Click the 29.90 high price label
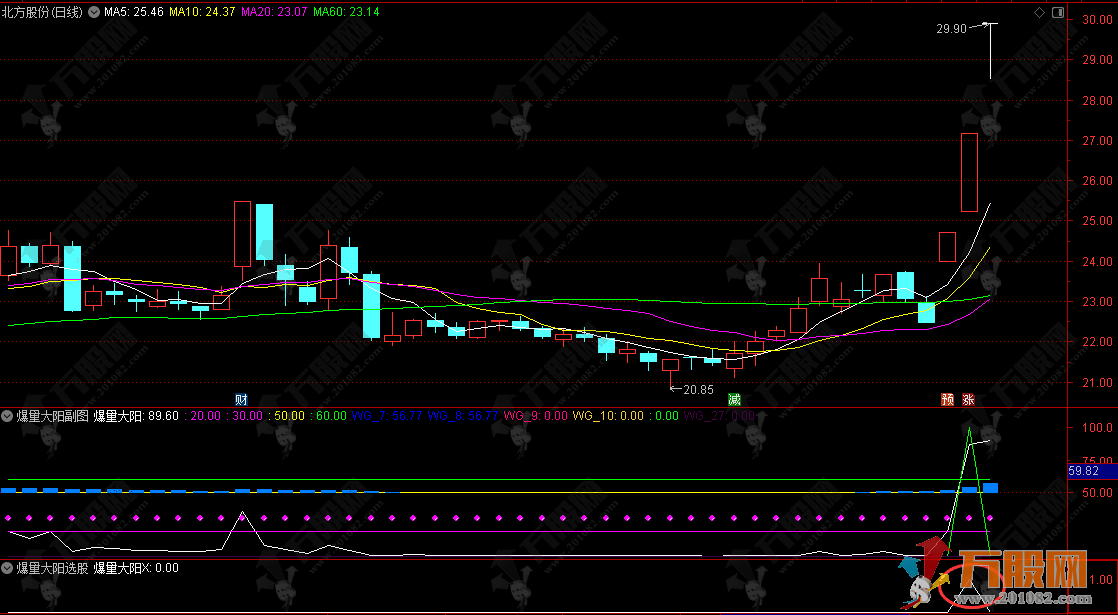The image size is (1118, 615). [951, 29]
